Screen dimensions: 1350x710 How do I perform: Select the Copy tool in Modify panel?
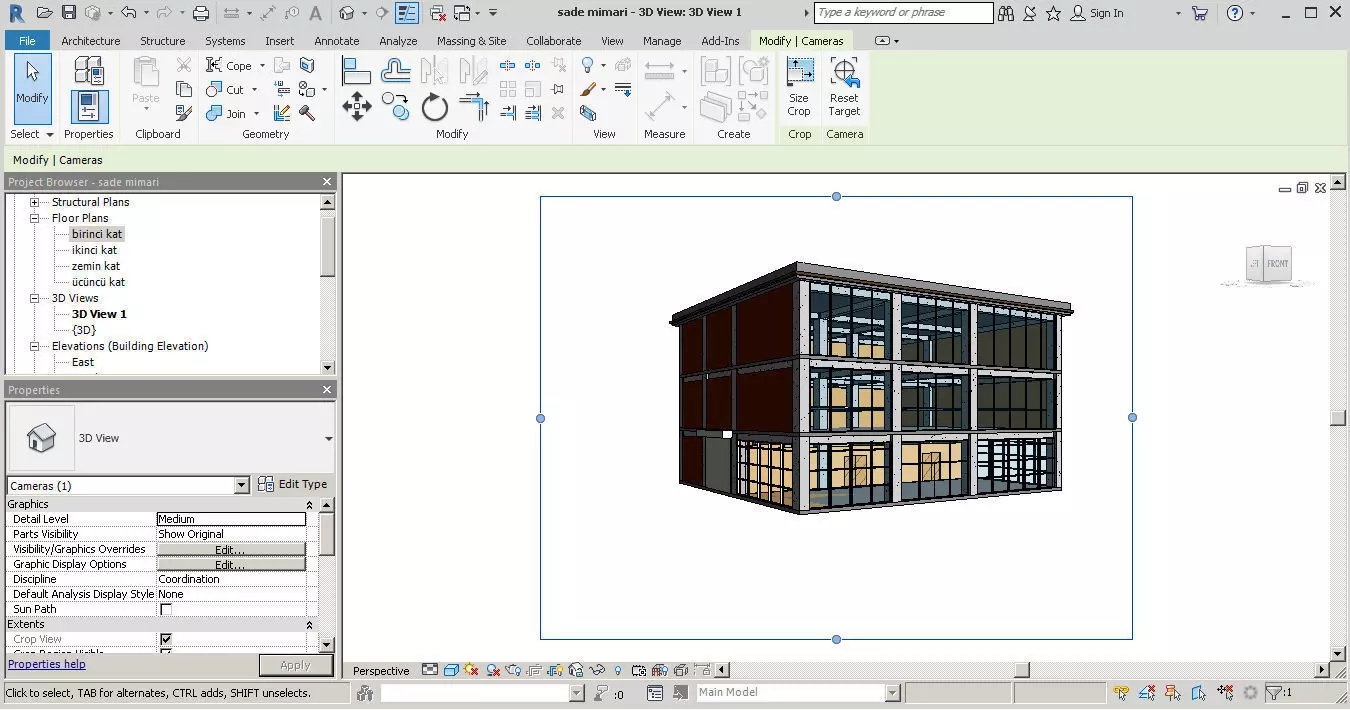(x=396, y=107)
